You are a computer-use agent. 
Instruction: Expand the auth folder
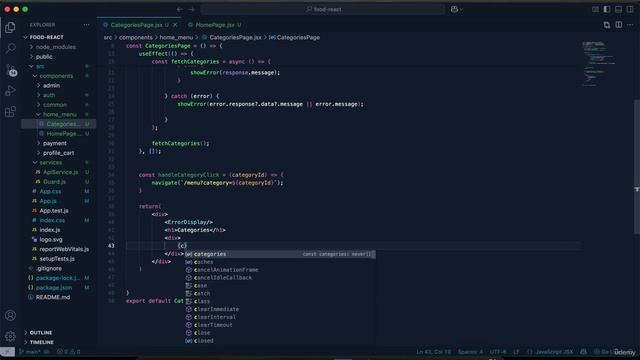[49, 95]
